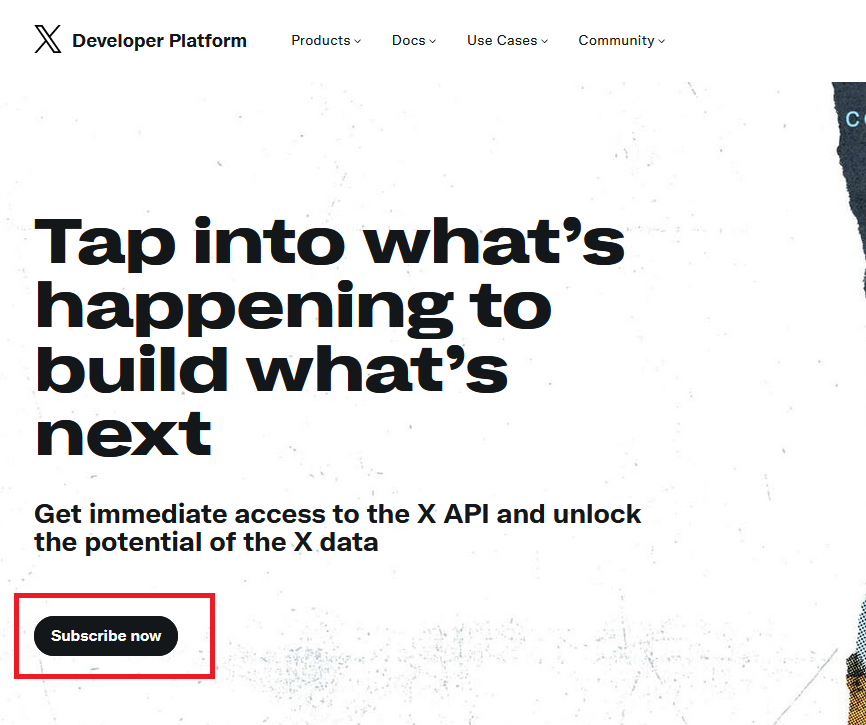Open the Community dropdown menu
The width and height of the screenshot is (866, 725).
pos(621,40)
